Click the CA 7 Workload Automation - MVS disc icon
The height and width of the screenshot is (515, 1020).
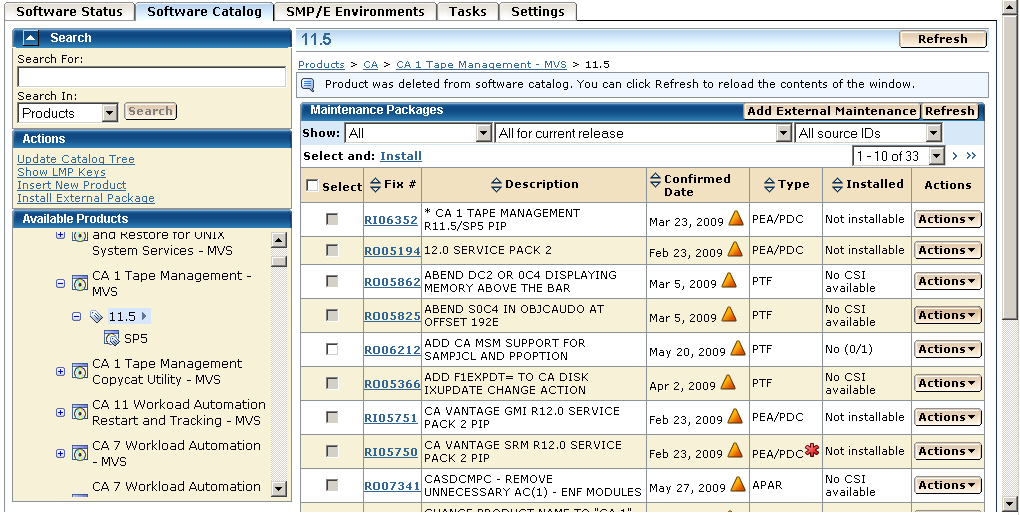(80, 453)
